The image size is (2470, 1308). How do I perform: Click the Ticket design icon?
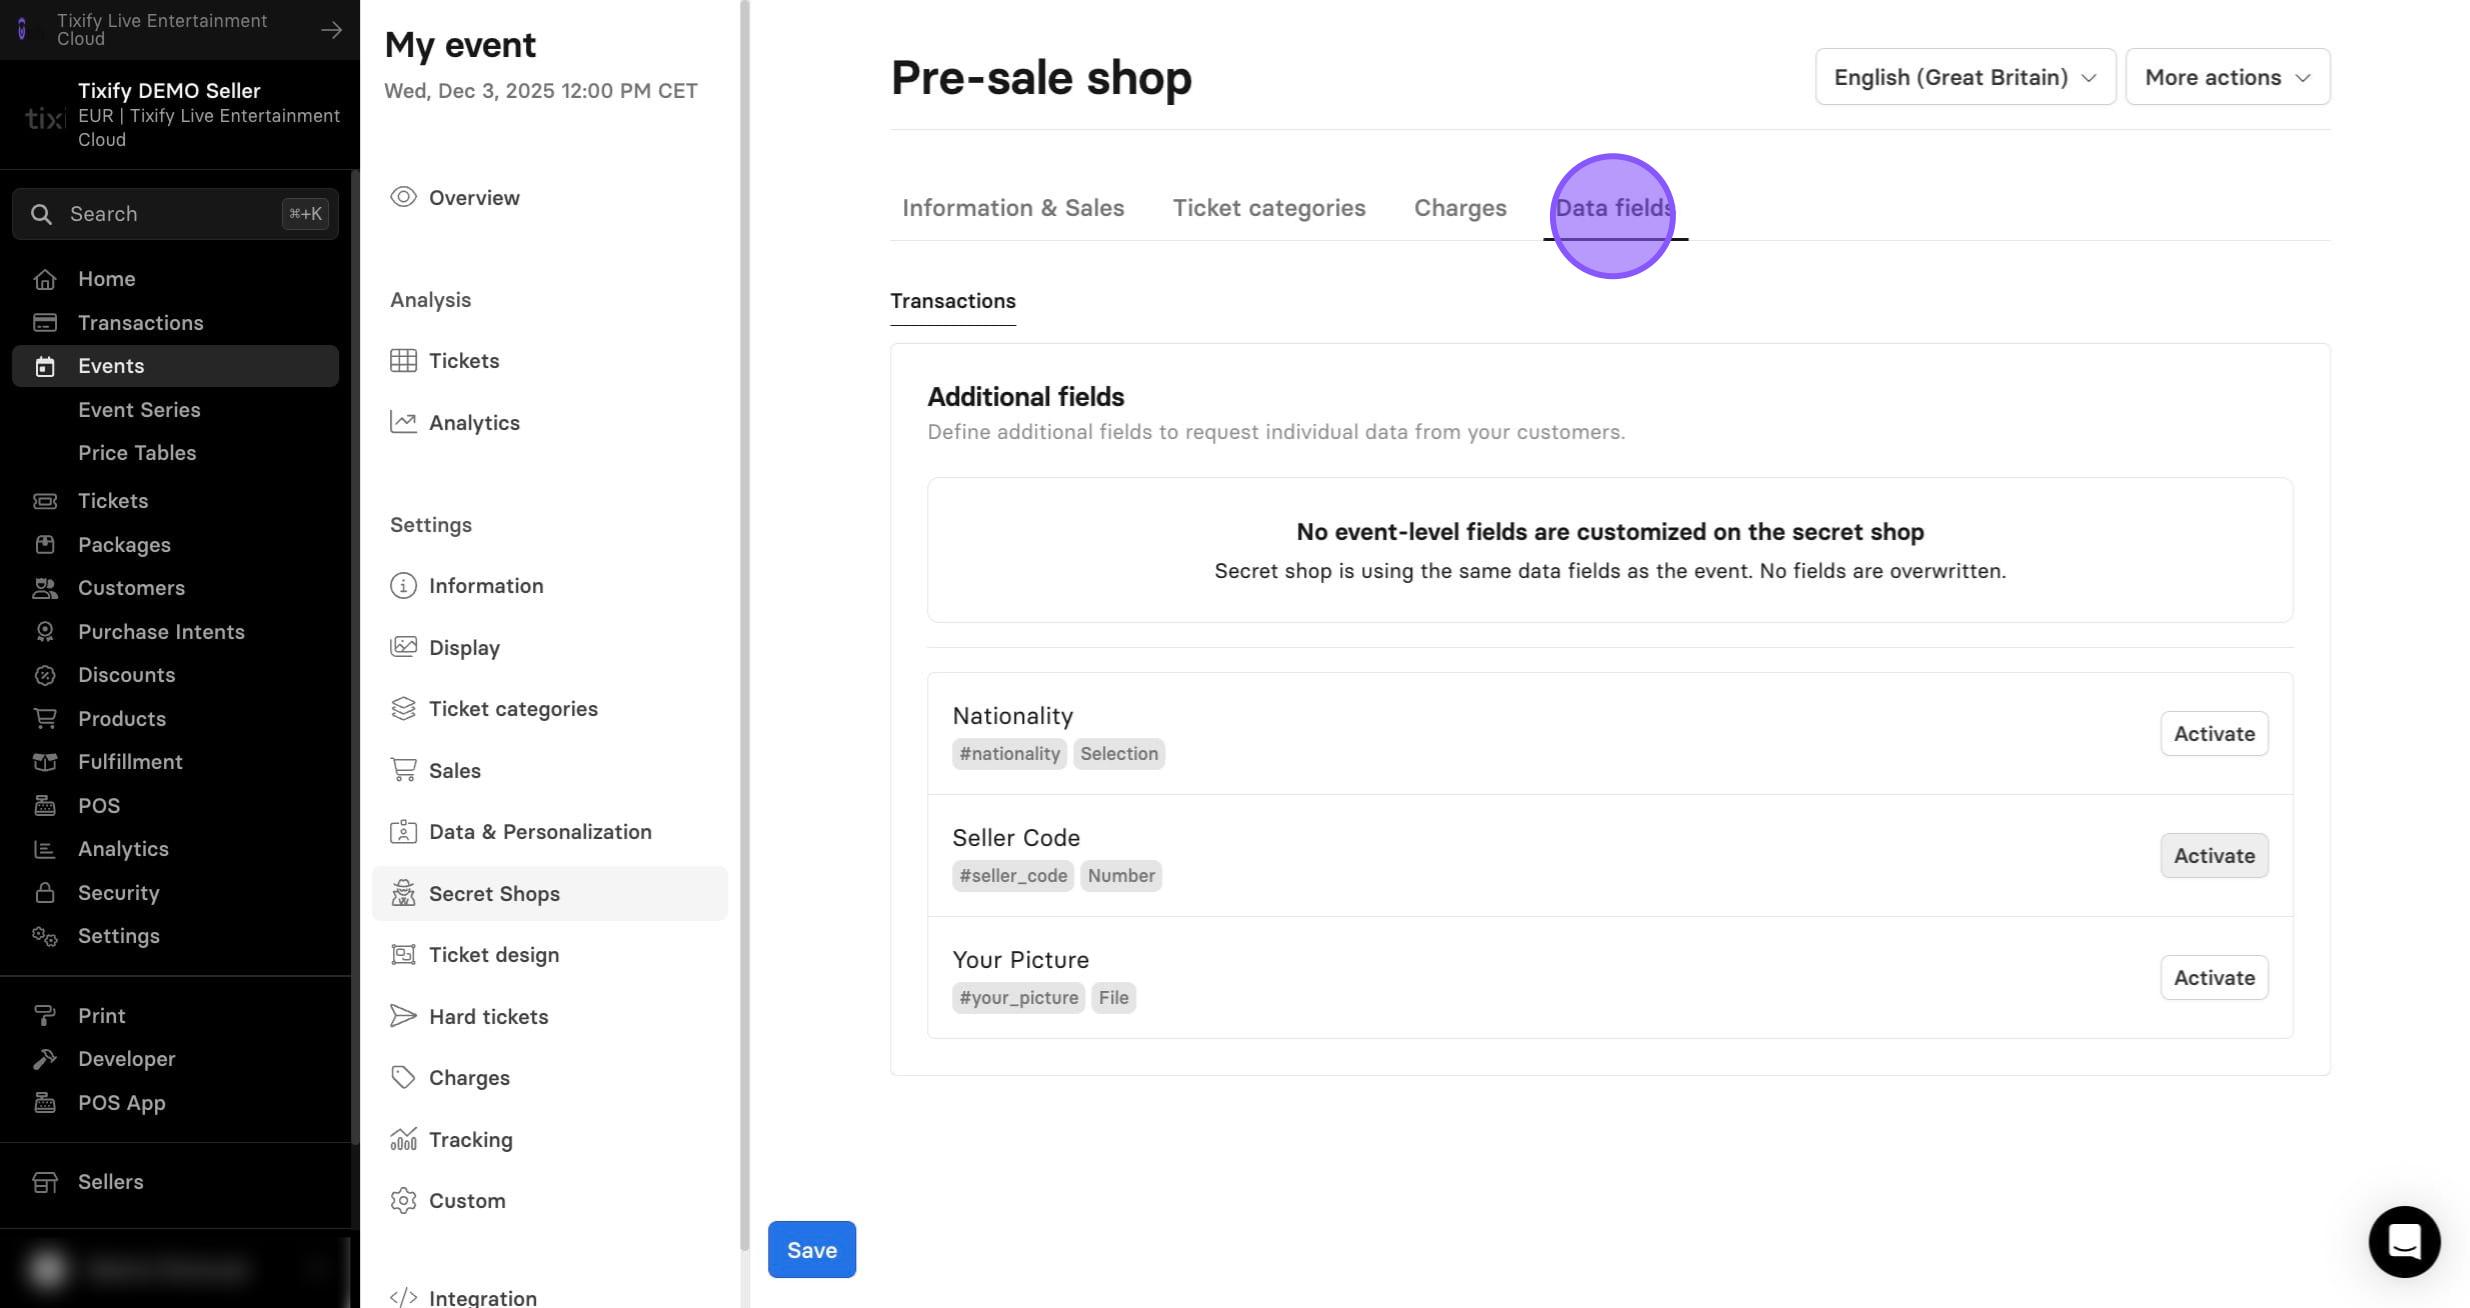click(x=403, y=955)
